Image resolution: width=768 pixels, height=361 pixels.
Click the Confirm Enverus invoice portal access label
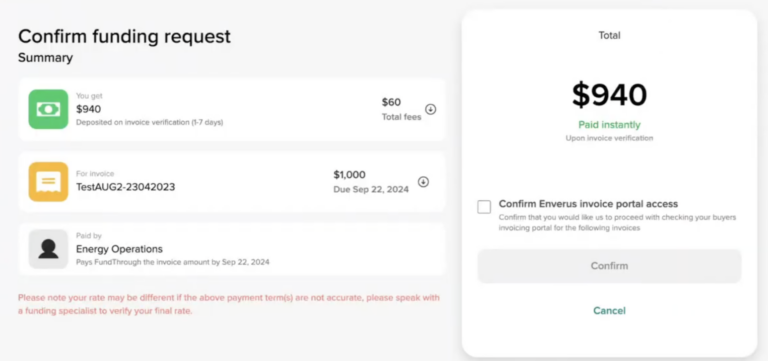point(588,204)
